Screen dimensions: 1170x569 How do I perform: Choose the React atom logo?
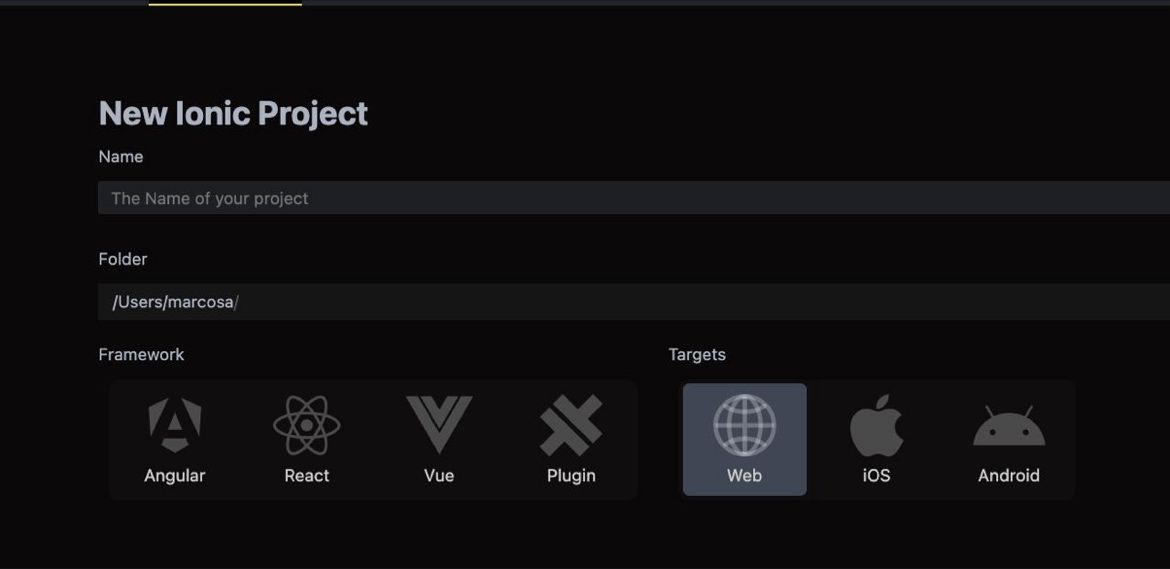(307, 425)
